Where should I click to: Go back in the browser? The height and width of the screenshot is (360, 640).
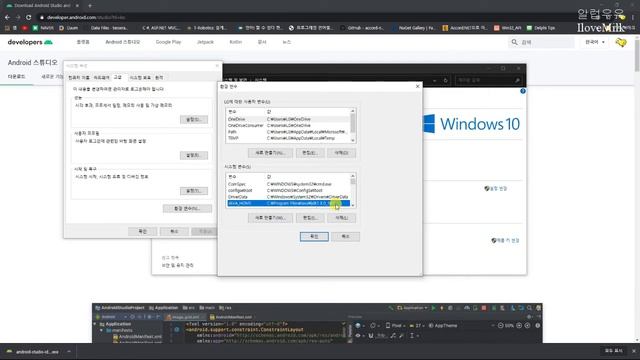pos(7,17)
